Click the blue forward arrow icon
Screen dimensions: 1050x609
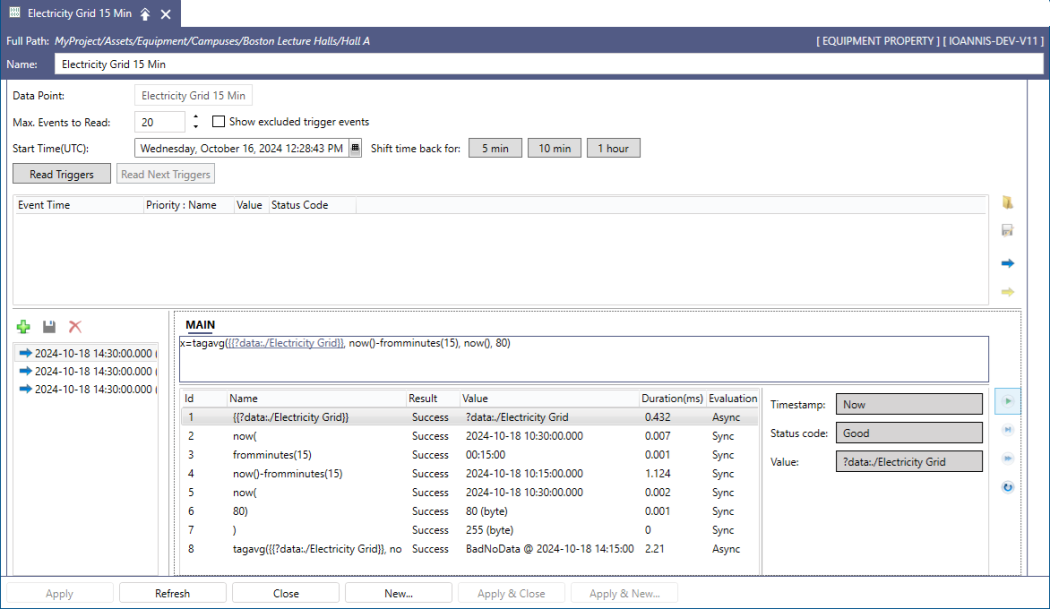point(1008,262)
